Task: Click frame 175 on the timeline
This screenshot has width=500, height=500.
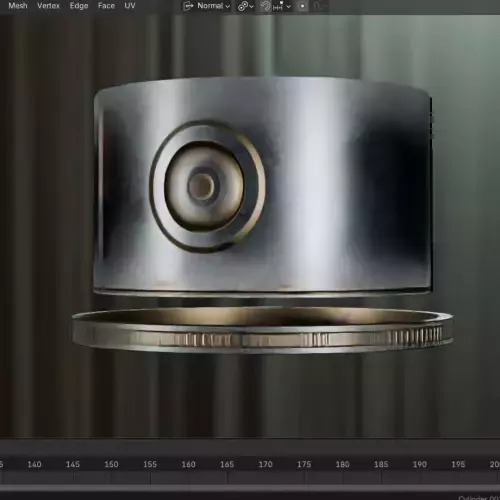Action: click(x=304, y=464)
